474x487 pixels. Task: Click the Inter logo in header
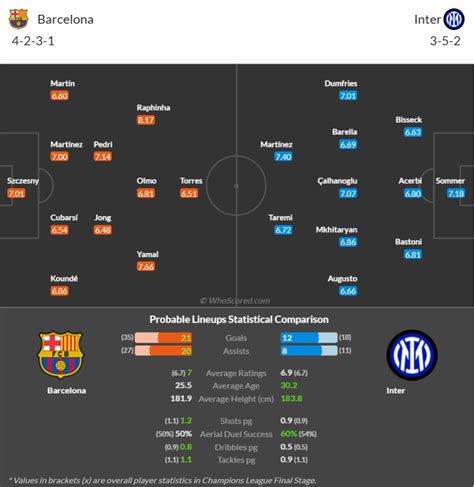pyautogui.click(x=454, y=19)
